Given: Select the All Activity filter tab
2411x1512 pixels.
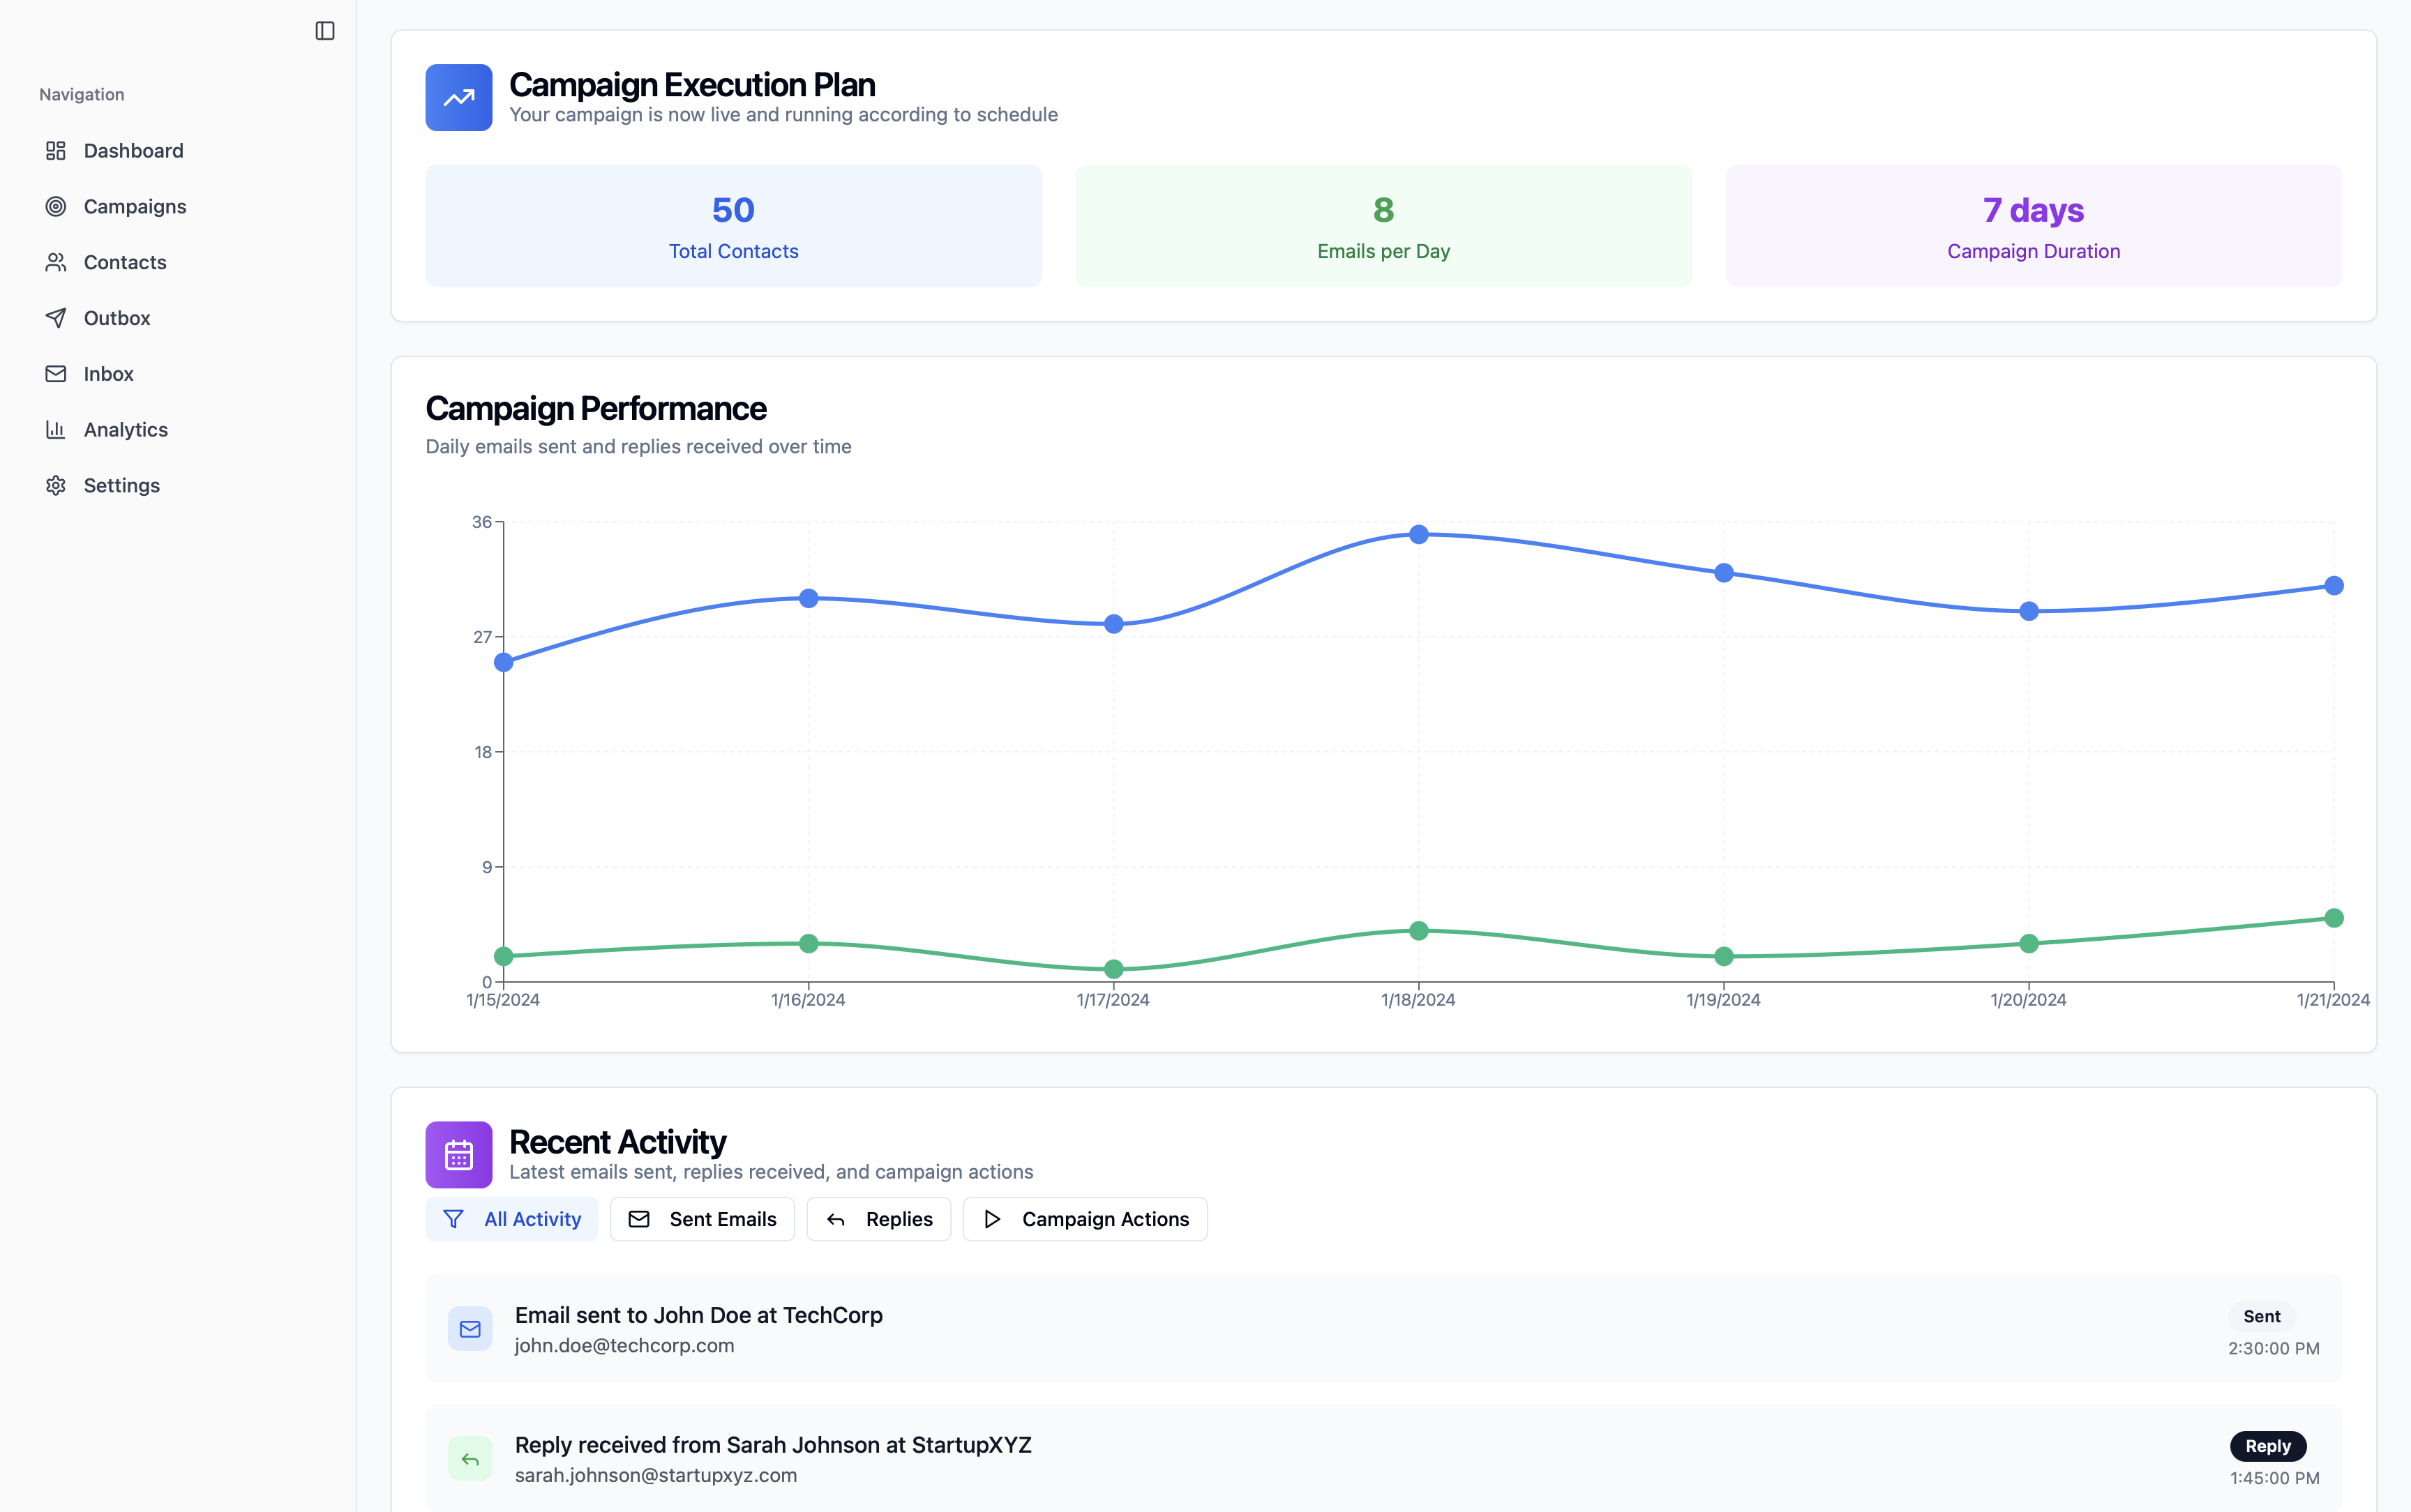Looking at the screenshot, I should point(512,1219).
